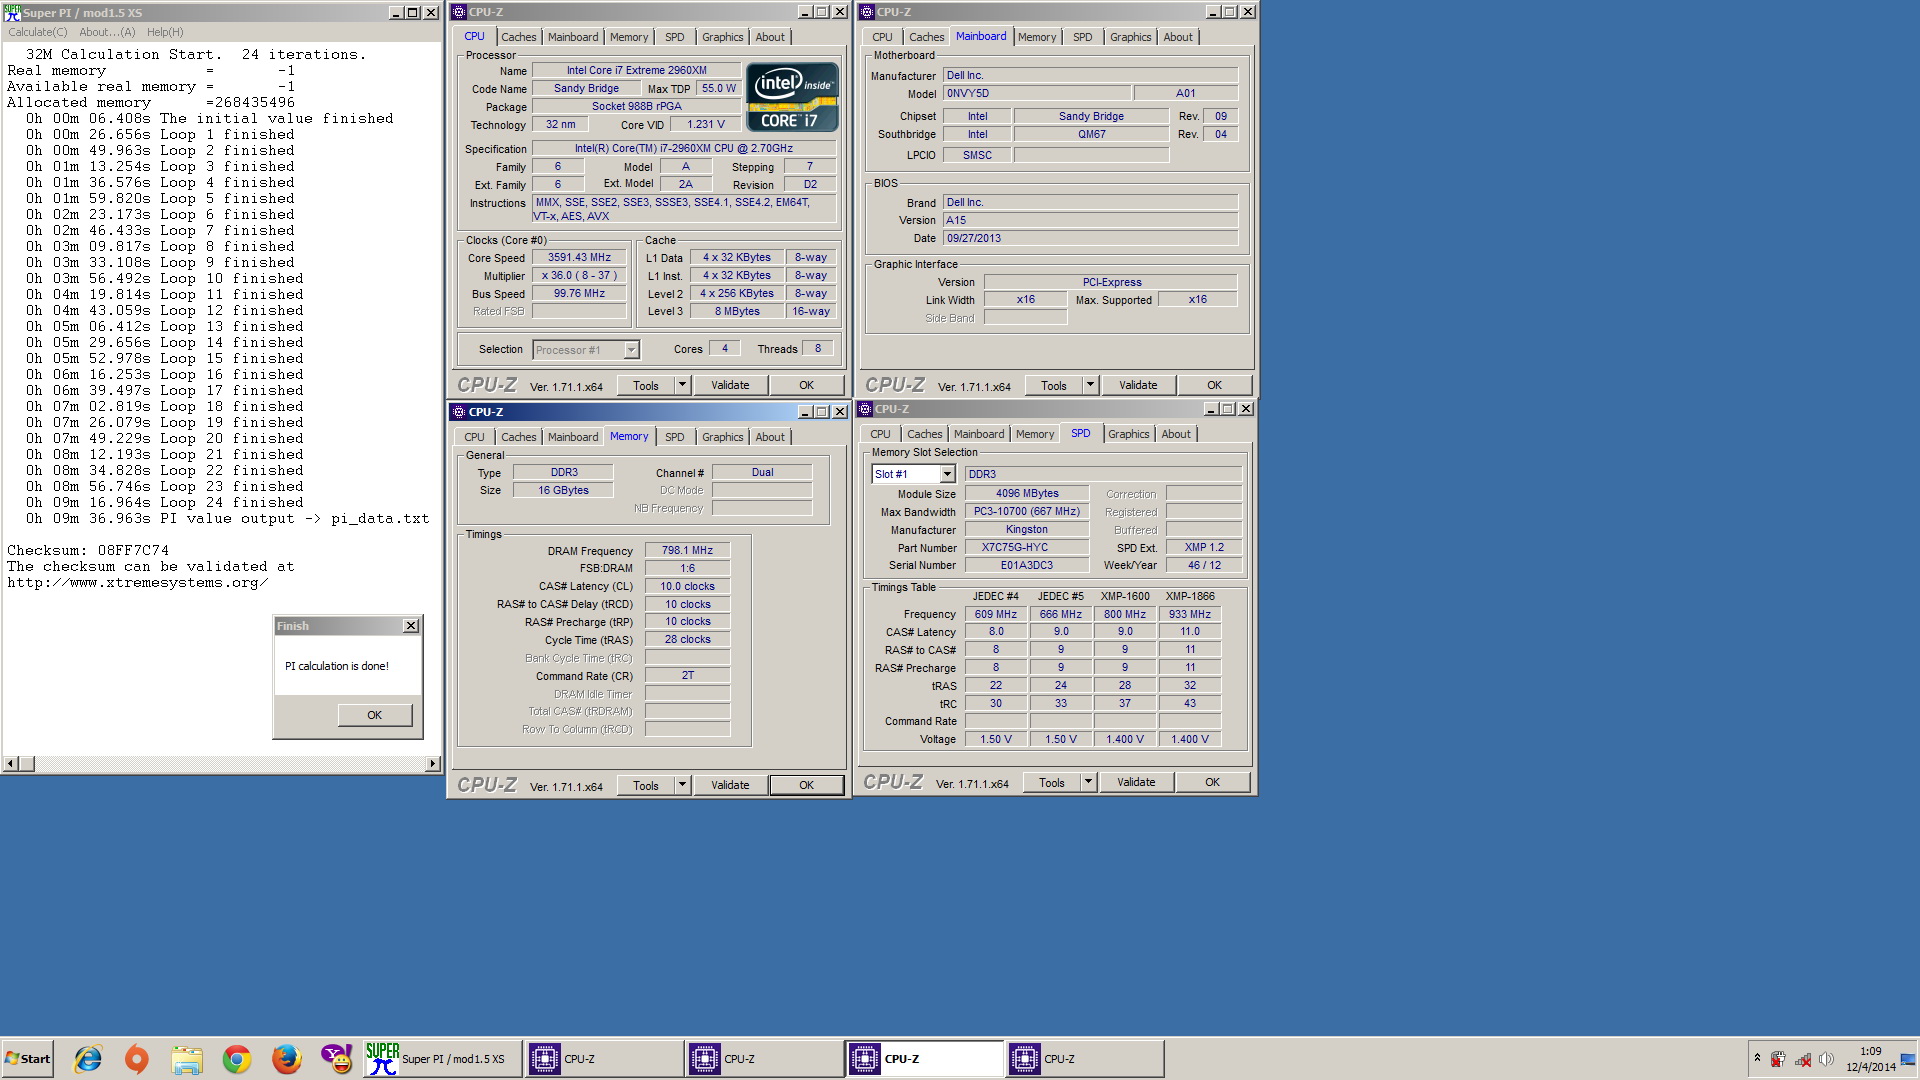The image size is (1920, 1080).
Task: Click CPU-Z CPU window title icon
Action: (459, 12)
